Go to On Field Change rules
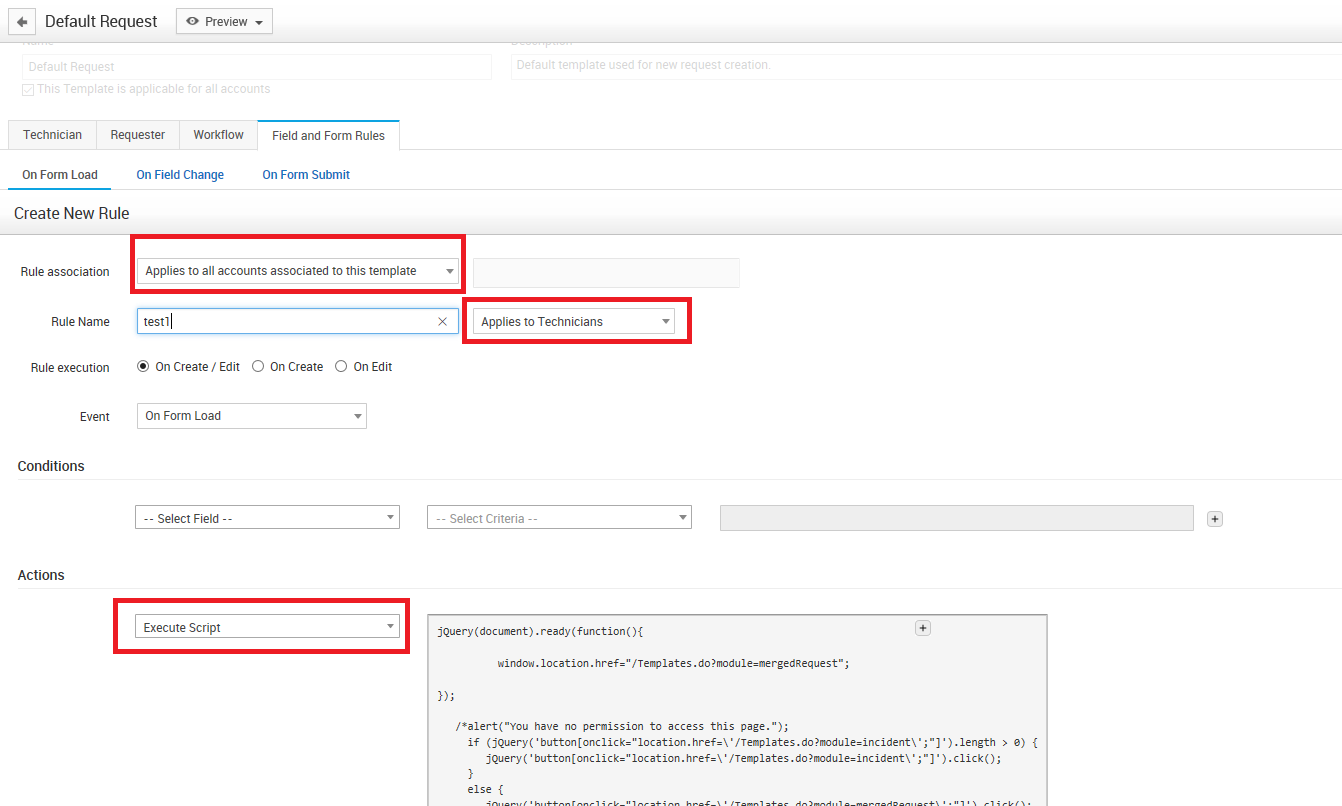This screenshot has width=1342, height=806. pos(180,175)
